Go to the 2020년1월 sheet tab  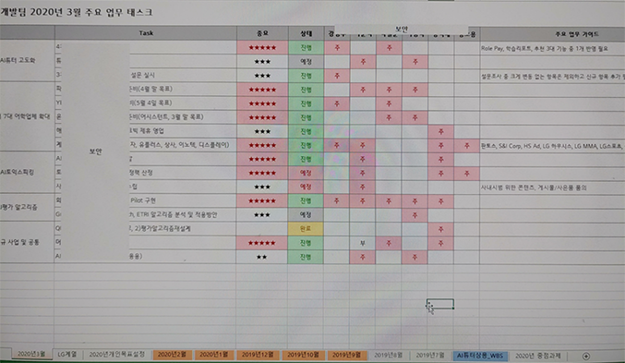[x=214, y=355]
